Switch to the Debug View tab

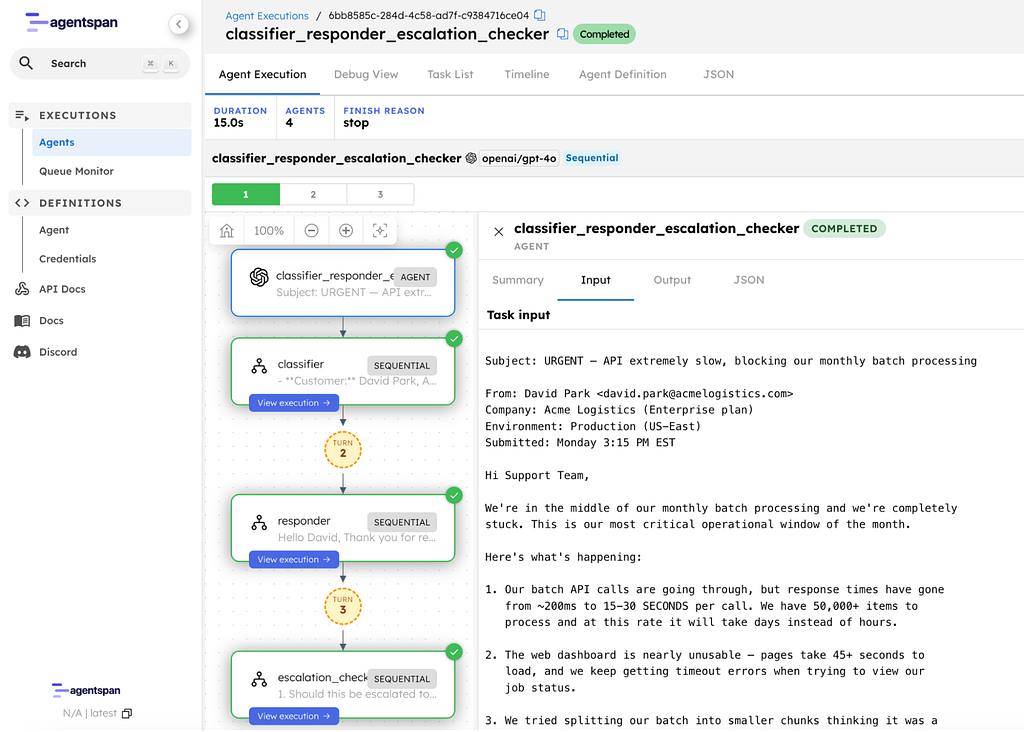click(366, 74)
